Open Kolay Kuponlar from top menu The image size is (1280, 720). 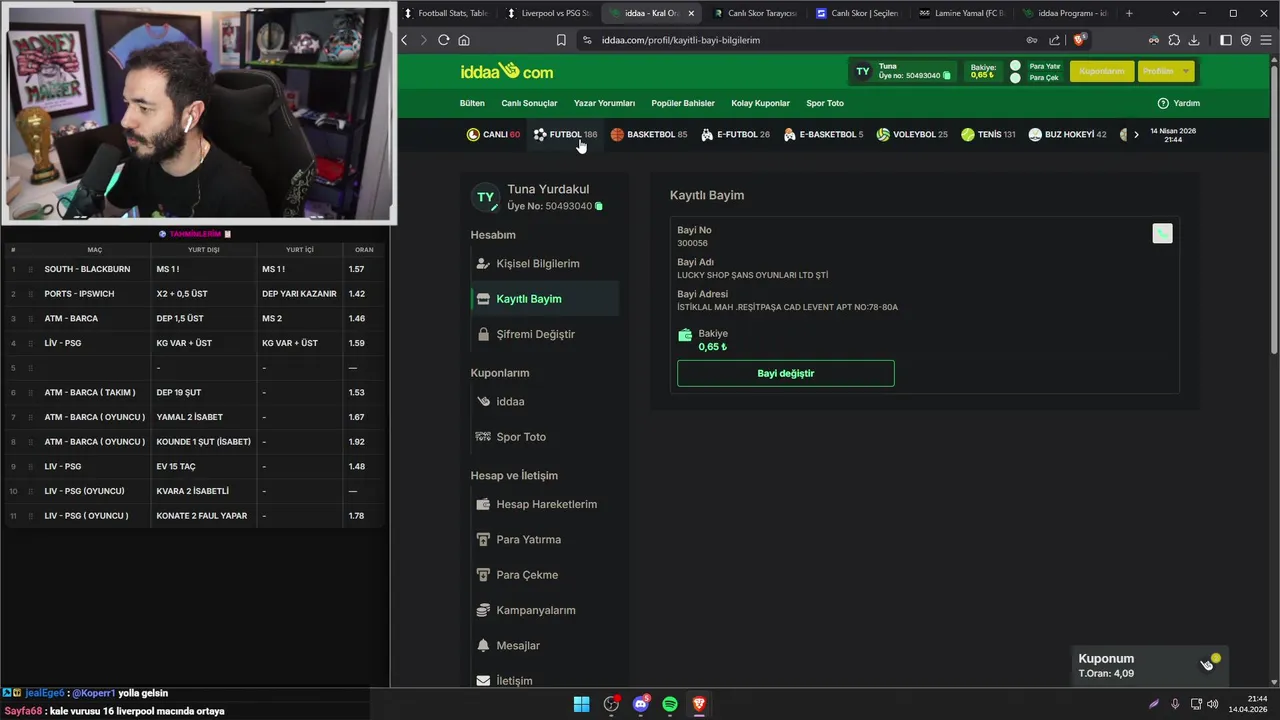coord(760,103)
